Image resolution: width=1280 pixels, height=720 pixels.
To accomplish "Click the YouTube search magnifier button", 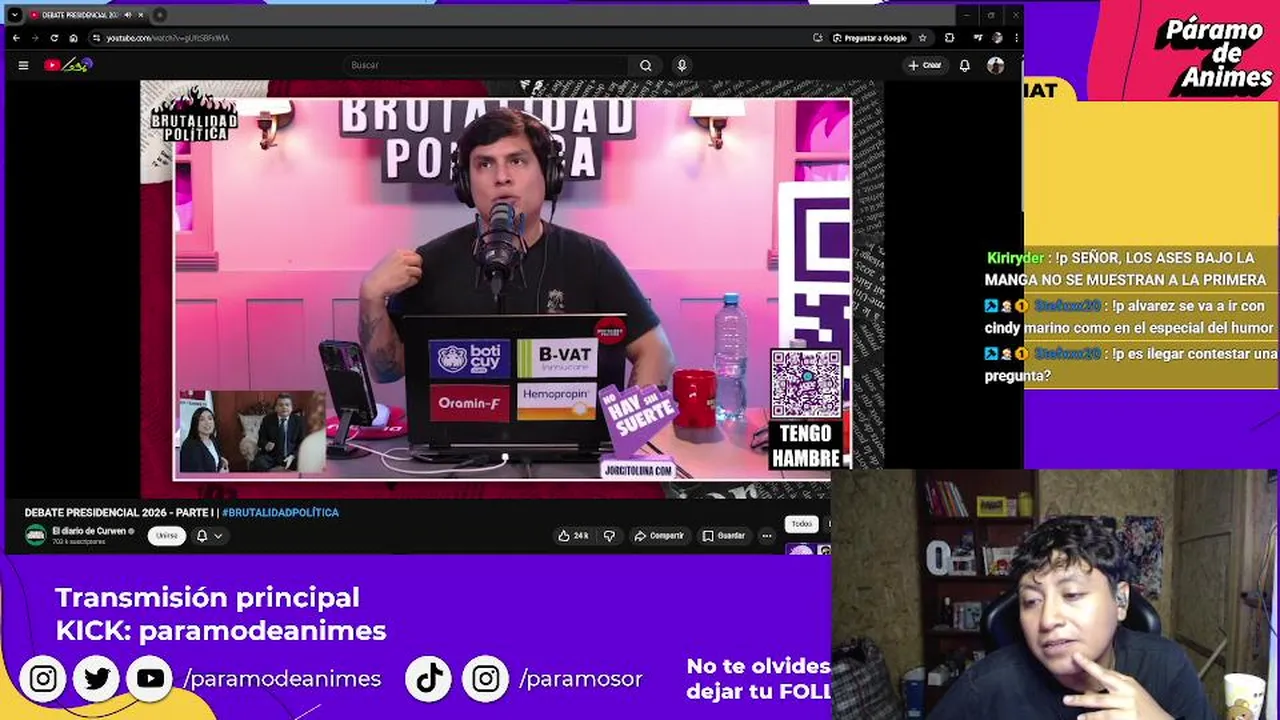I will (x=646, y=65).
